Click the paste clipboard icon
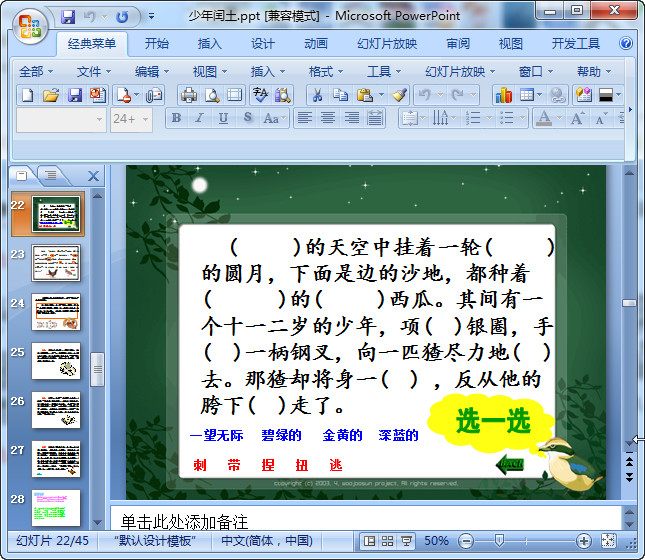Image resolution: width=645 pixels, height=560 pixels. point(364,95)
